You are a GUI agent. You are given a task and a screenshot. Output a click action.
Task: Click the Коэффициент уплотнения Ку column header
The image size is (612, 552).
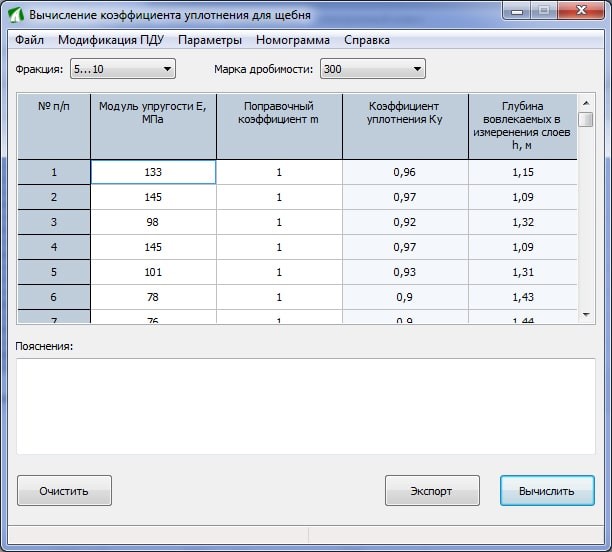click(x=405, y=126)
